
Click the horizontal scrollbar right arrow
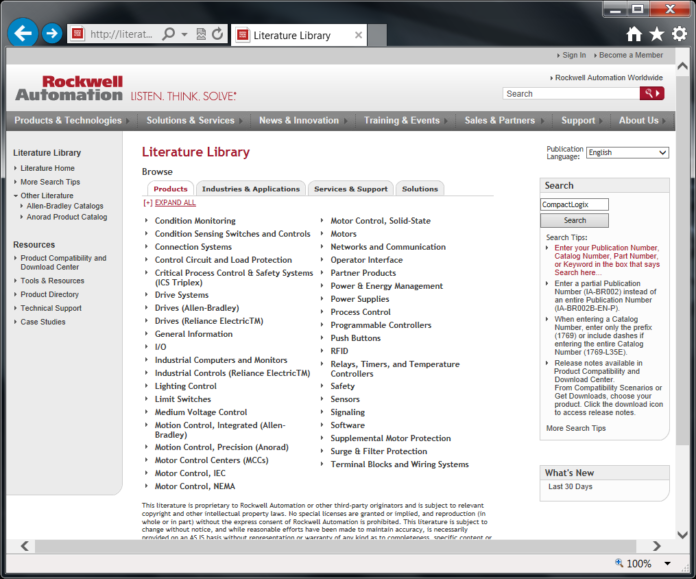[x=656, y=546]
